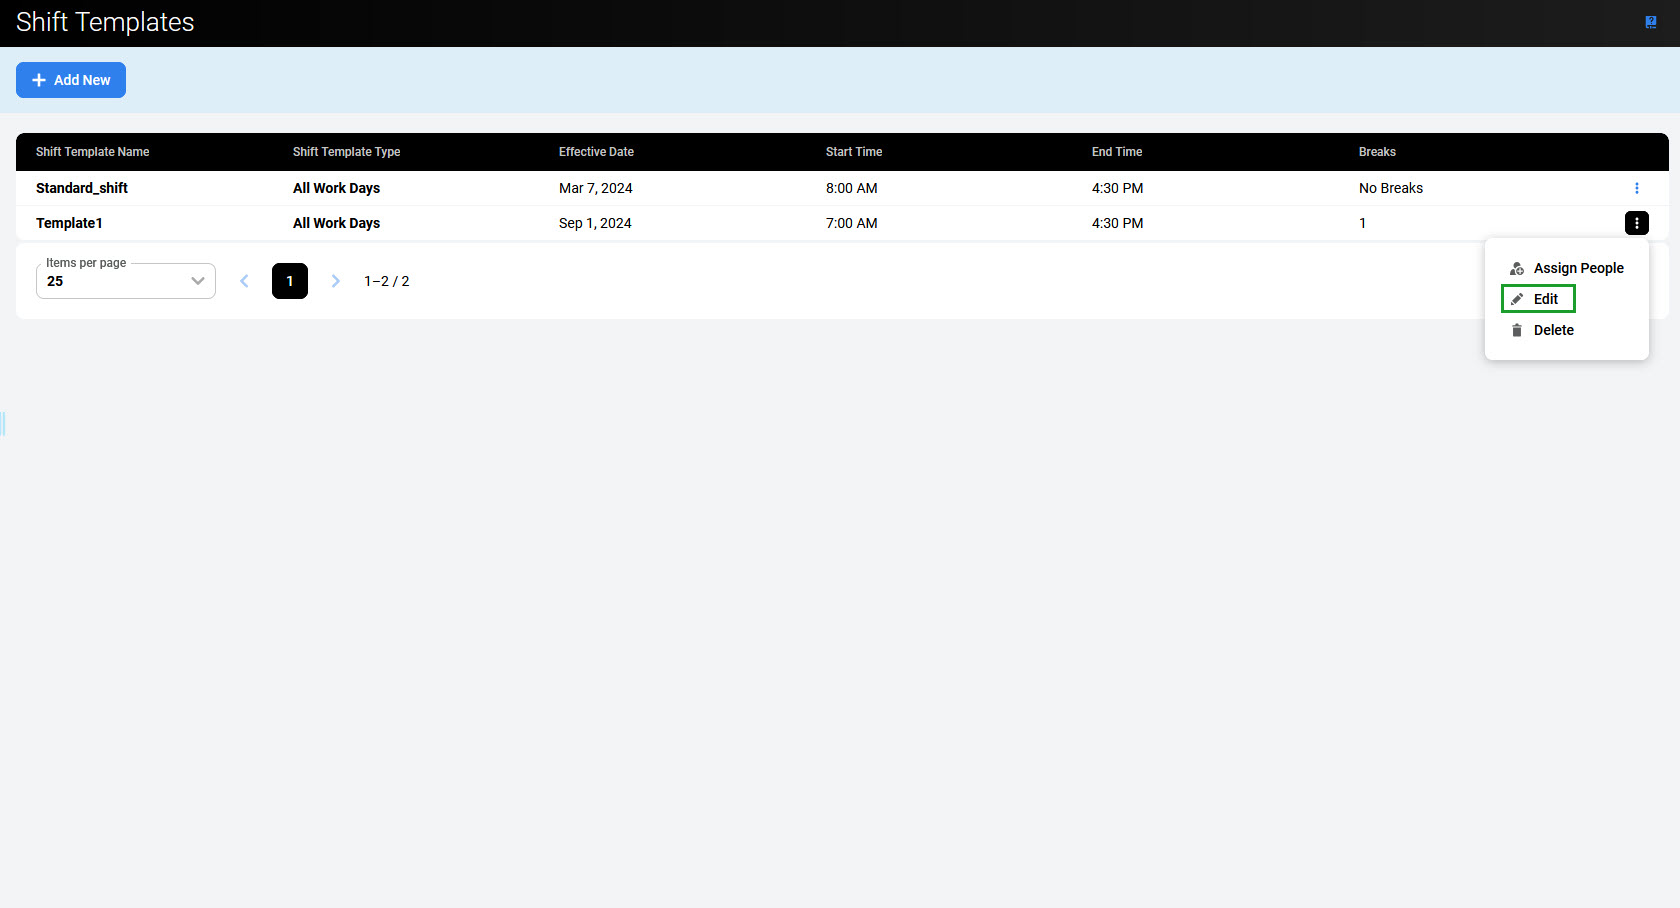Click the Breaks column header
Viewport: 1680px width, 908px height.
(1376, 152)
